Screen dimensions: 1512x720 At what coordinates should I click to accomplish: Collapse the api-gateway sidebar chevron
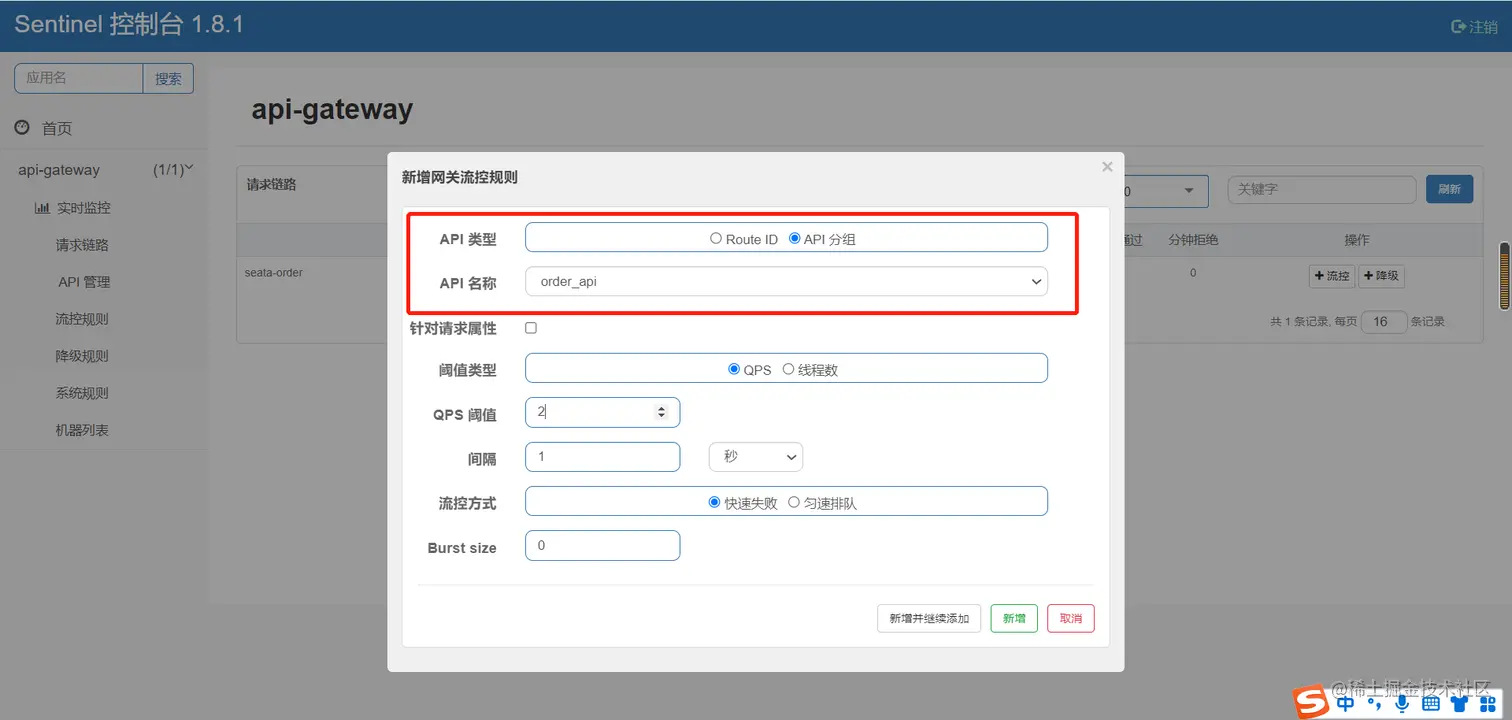[189, 168]
